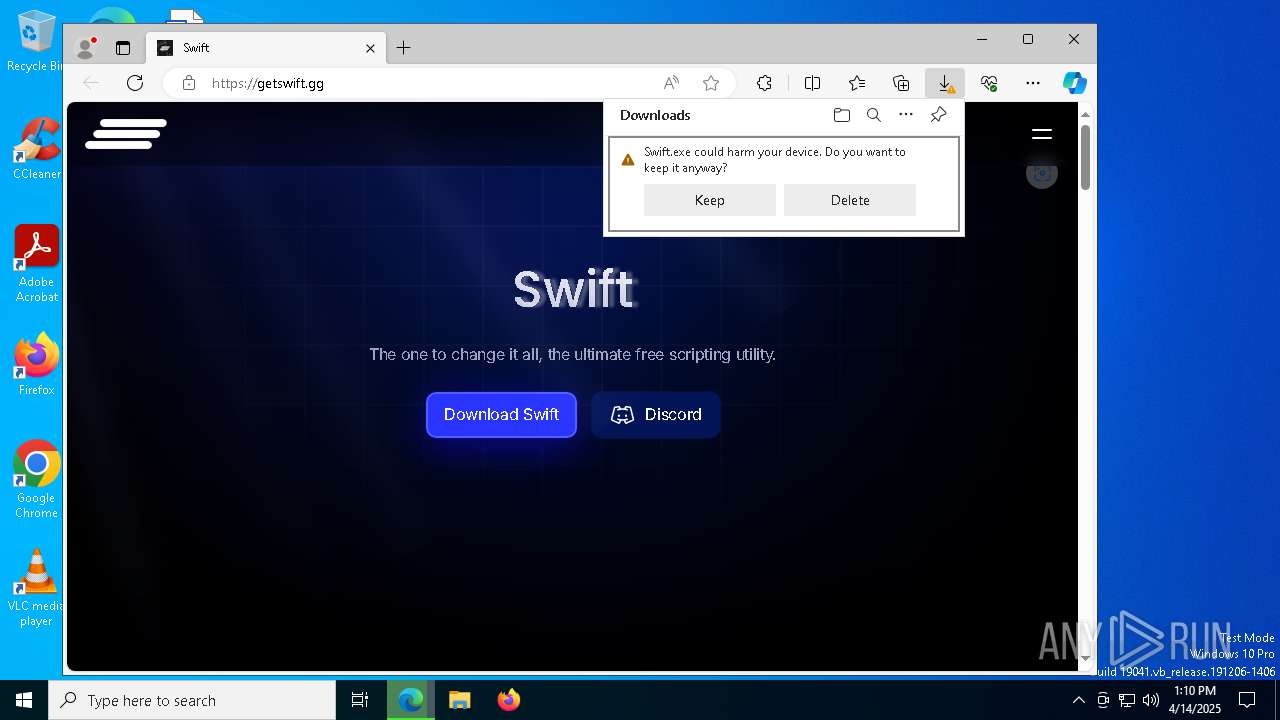Open more options in Downloads panel
The image size is (1280, 720).
pos(906,115)
